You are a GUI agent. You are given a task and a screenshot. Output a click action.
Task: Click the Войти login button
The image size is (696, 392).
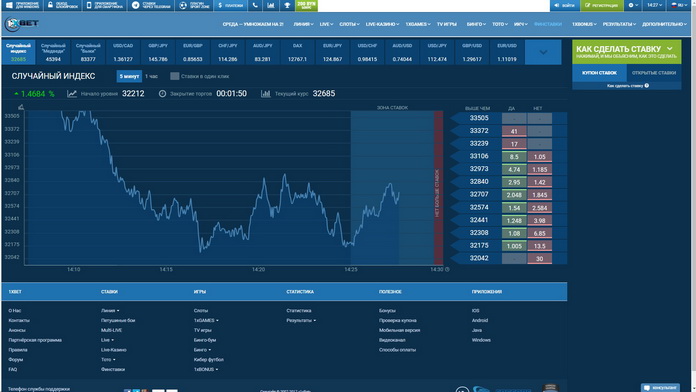point(564,5)
